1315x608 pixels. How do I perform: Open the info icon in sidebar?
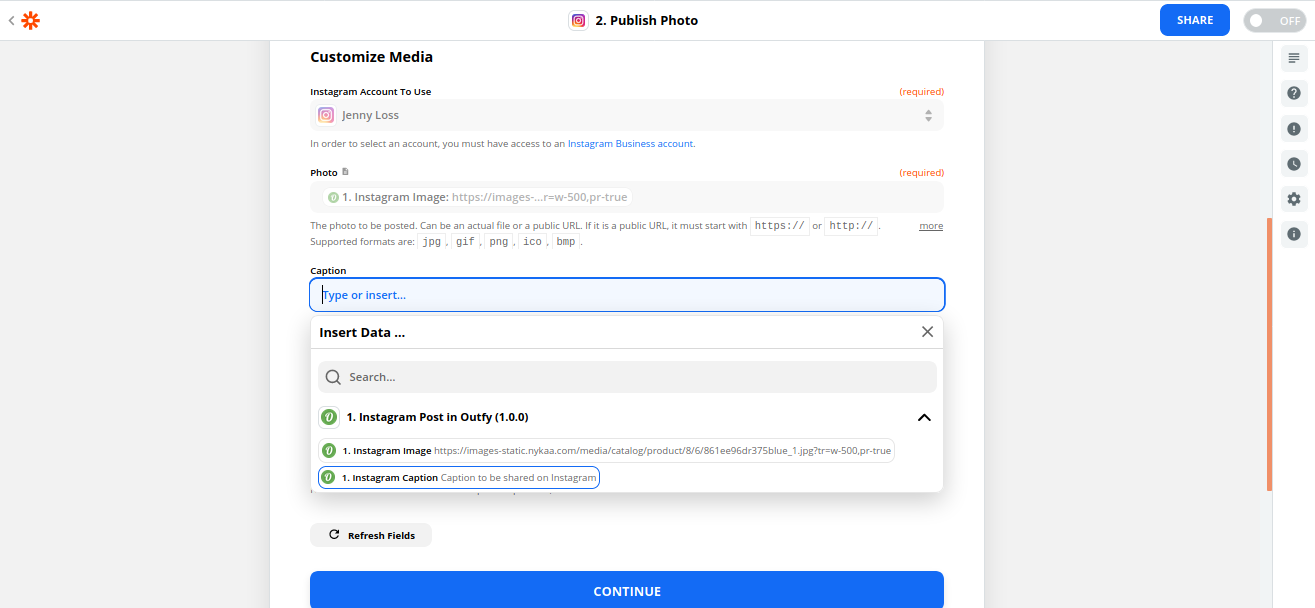point(1294,234)
